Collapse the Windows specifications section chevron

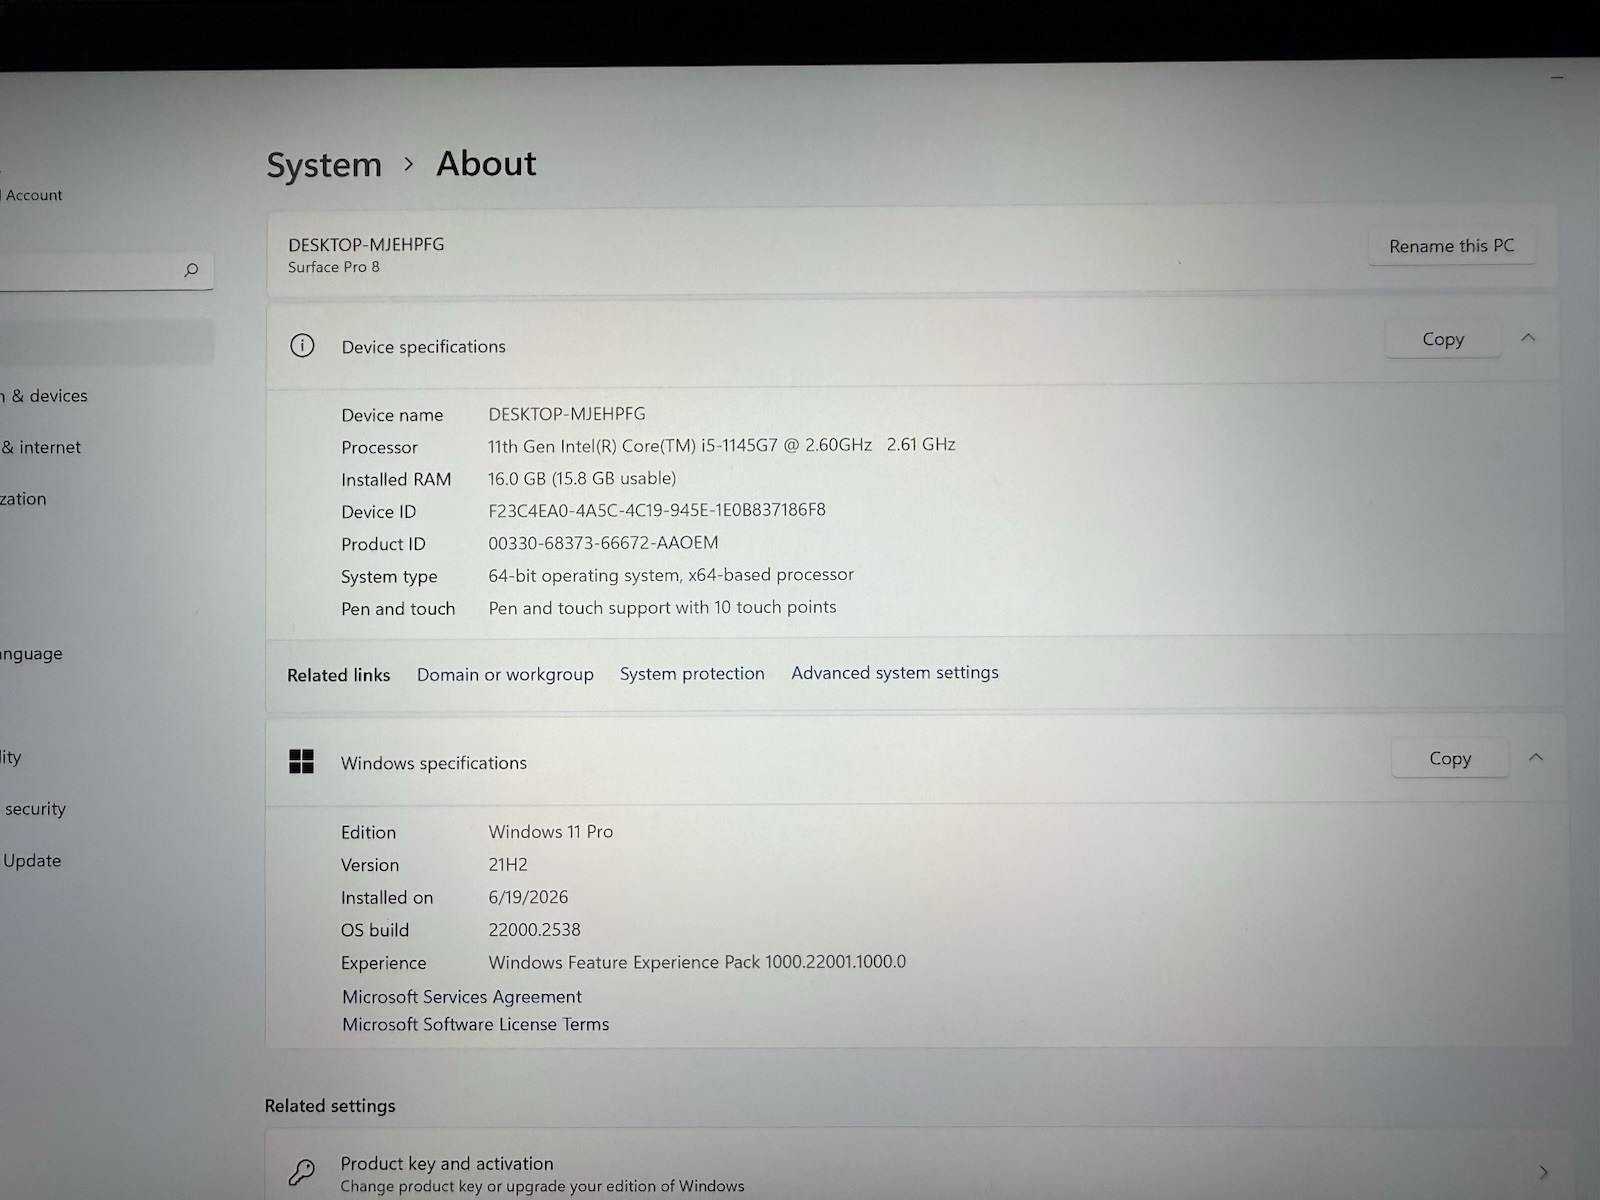[x=1535, y=758]
